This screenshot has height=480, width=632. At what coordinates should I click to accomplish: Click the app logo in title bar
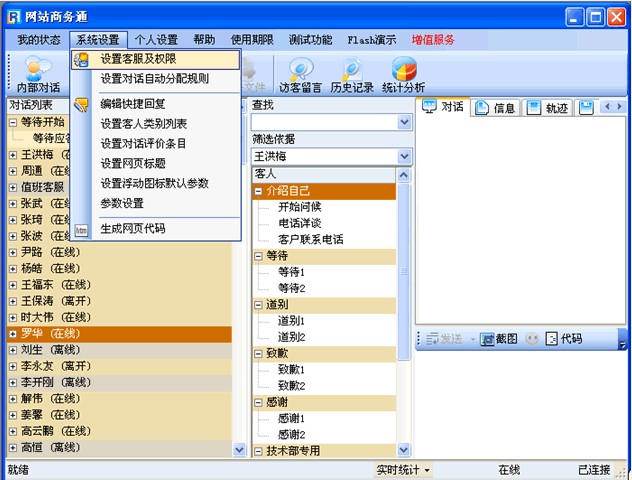14,17
